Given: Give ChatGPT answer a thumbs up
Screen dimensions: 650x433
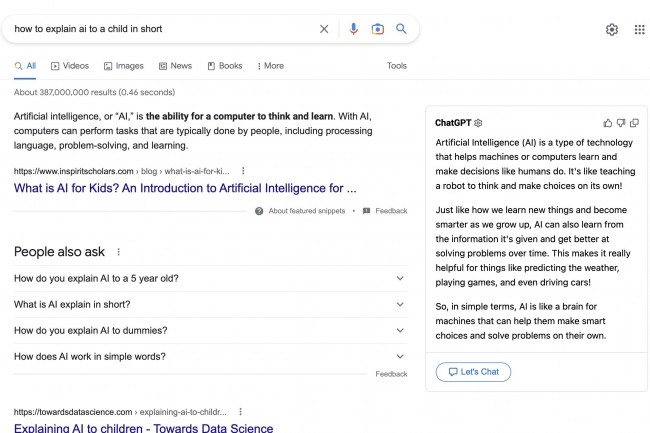Looking at the screenshot, I should click(608, 123).
